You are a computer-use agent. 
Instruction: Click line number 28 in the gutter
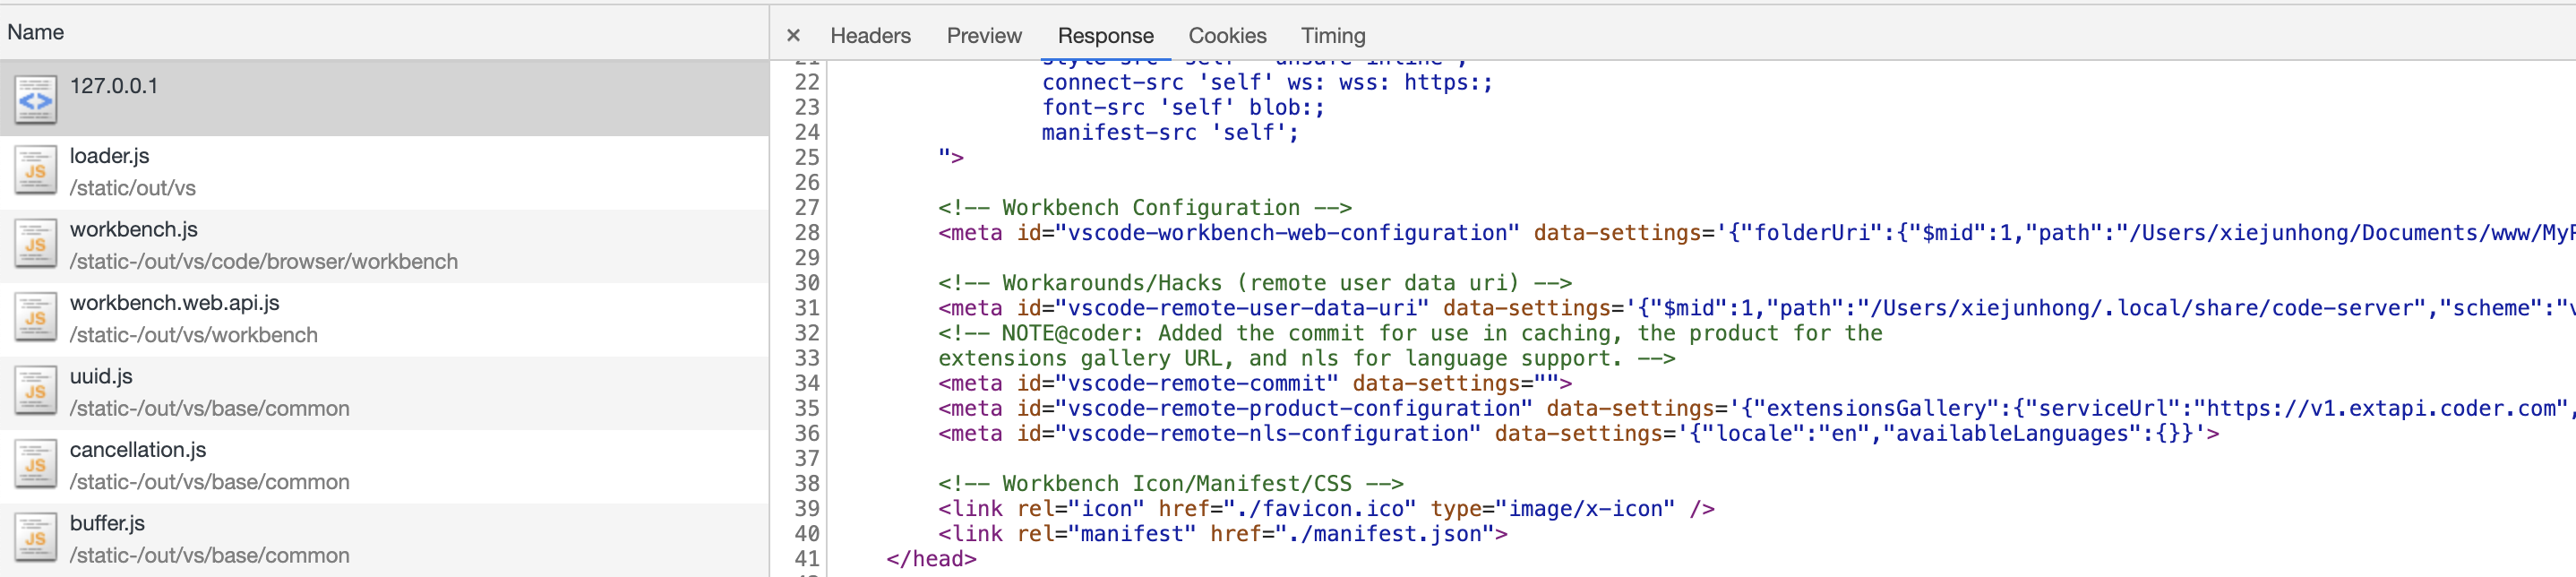point(807,233)
